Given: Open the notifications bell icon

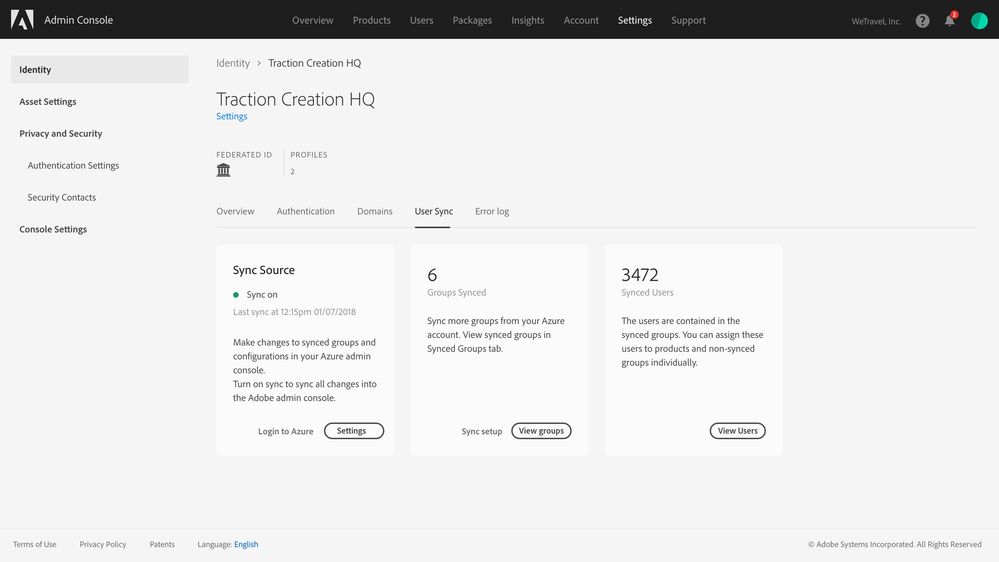Looking at the screenshot, I should tap(949, 20).
